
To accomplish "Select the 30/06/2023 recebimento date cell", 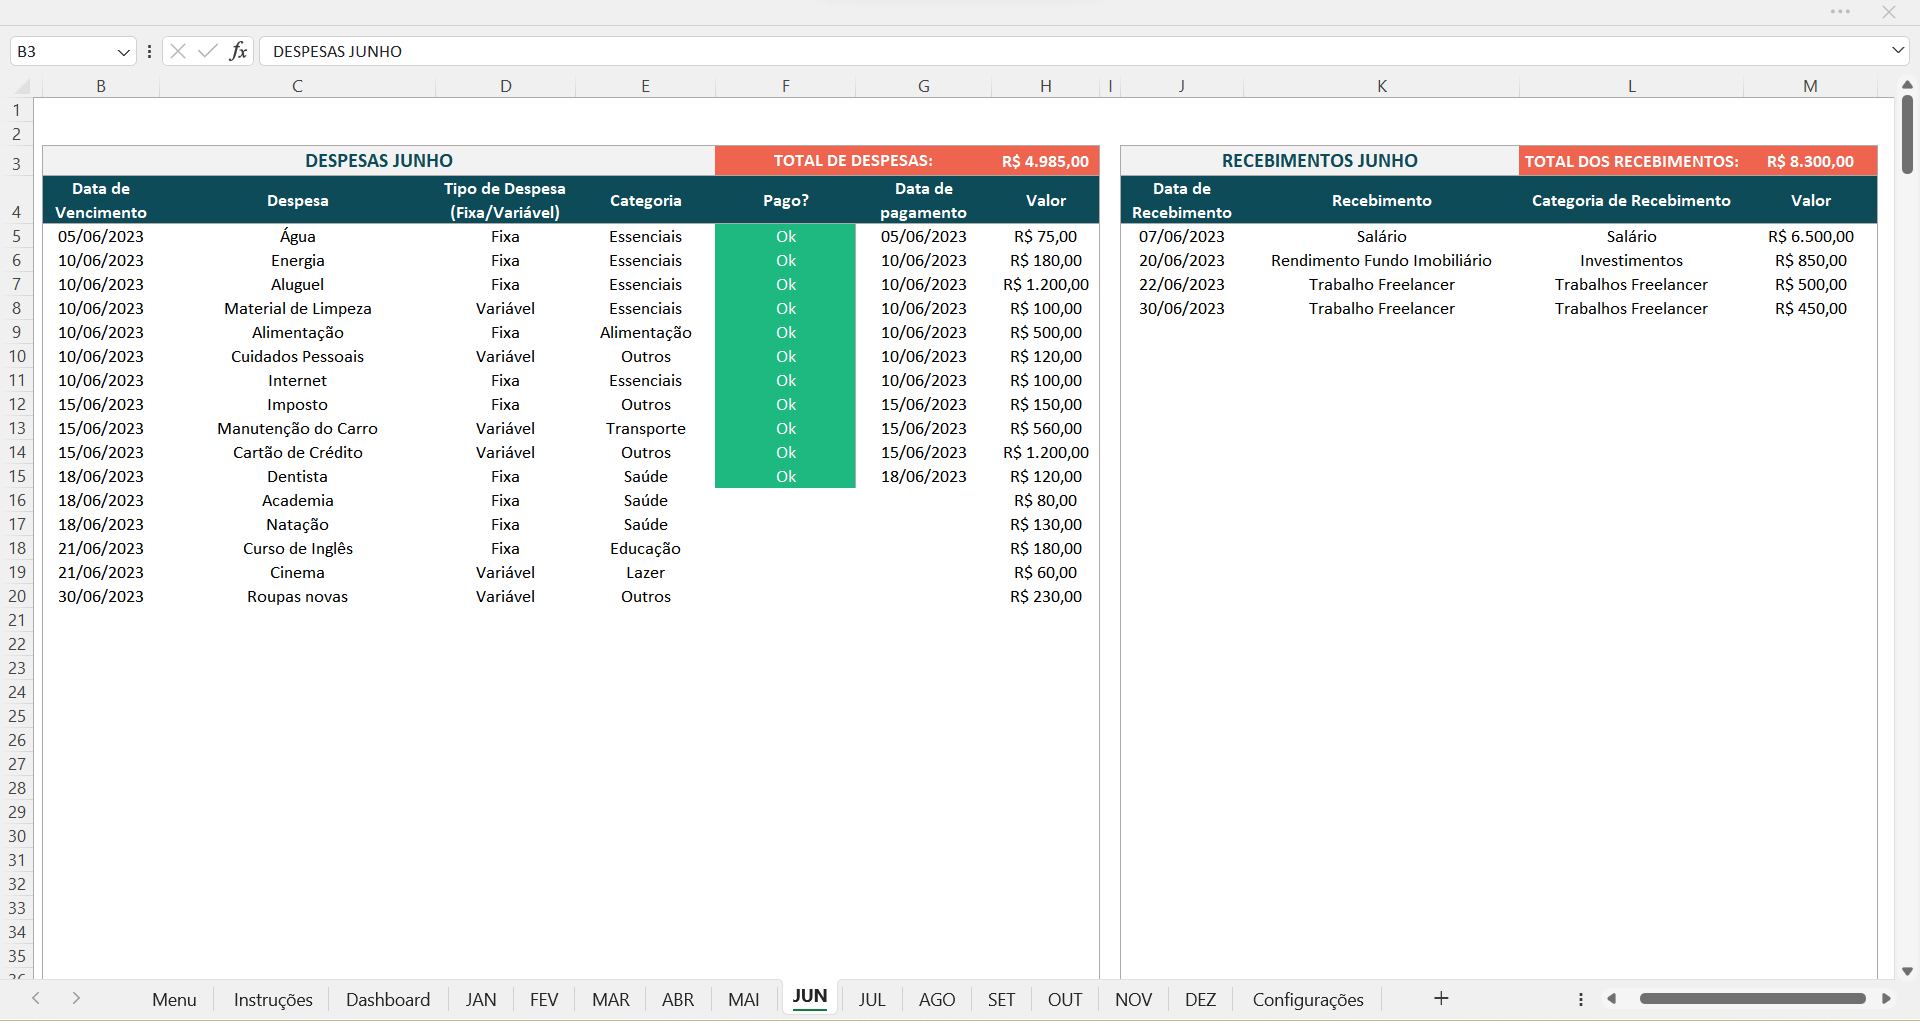I will (1182, 308).
